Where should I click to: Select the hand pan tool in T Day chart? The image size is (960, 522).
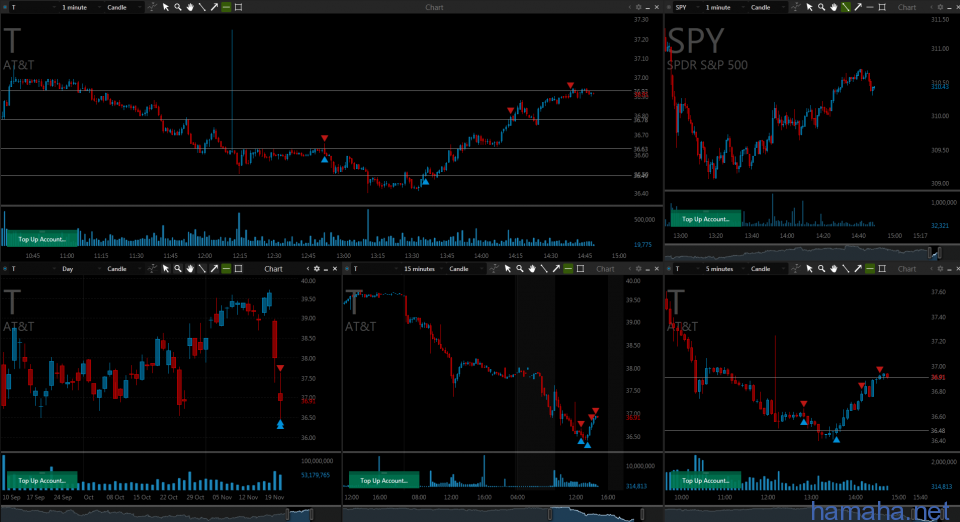tap(190, 269)
